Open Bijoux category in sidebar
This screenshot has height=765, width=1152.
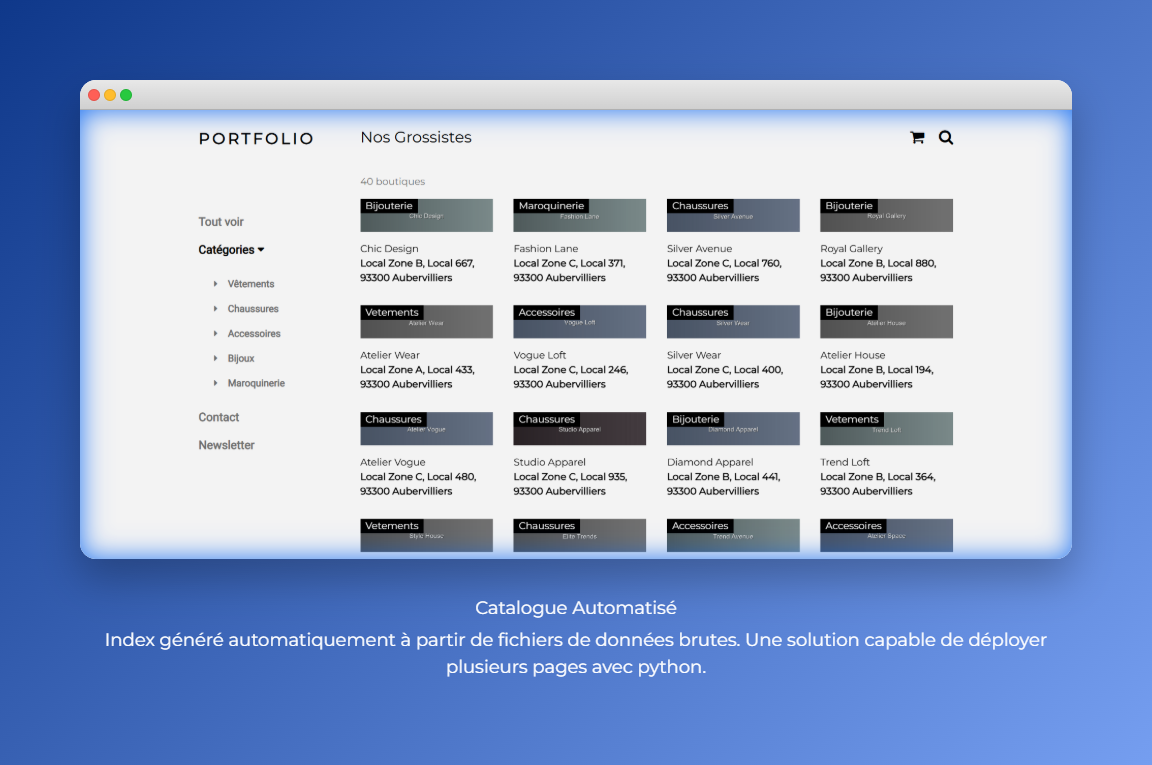click(x=241, y=359)
